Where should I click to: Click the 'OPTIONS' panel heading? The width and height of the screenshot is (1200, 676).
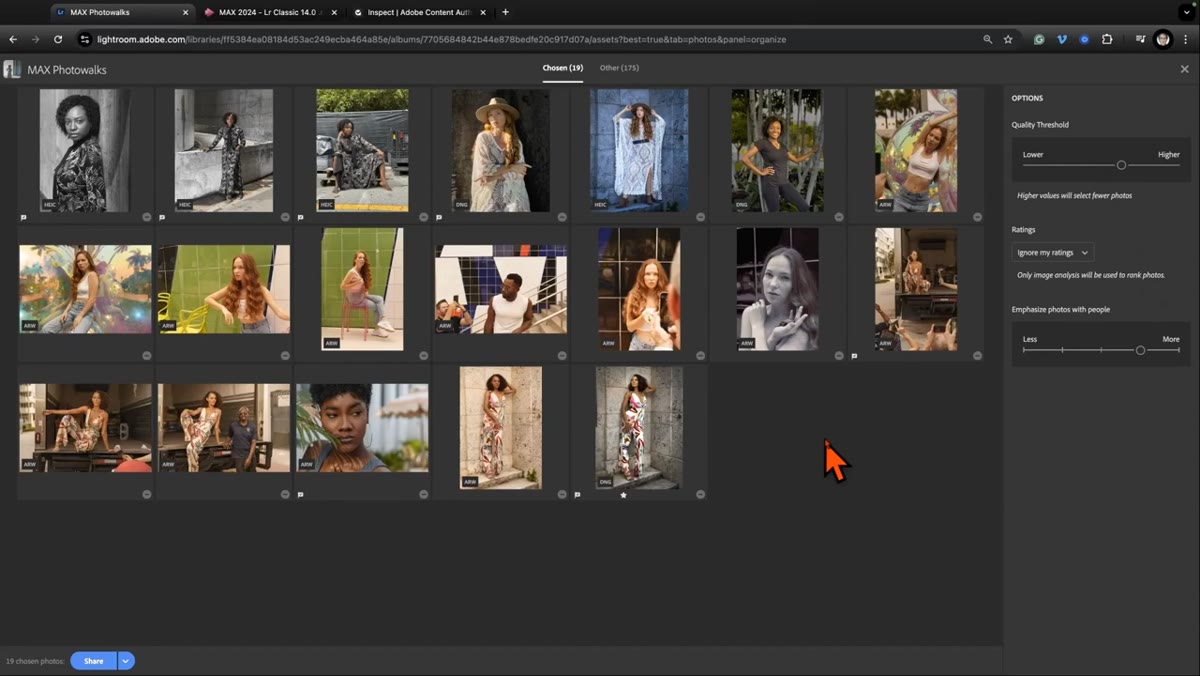point(1027,98)
